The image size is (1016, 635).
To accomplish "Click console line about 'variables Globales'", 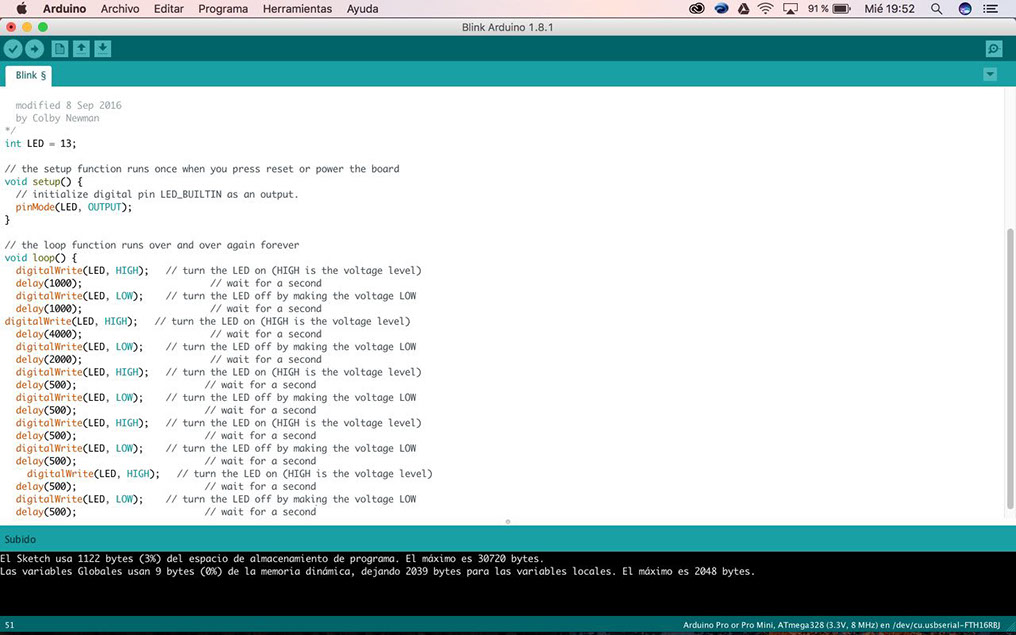I will pos(378,572).
